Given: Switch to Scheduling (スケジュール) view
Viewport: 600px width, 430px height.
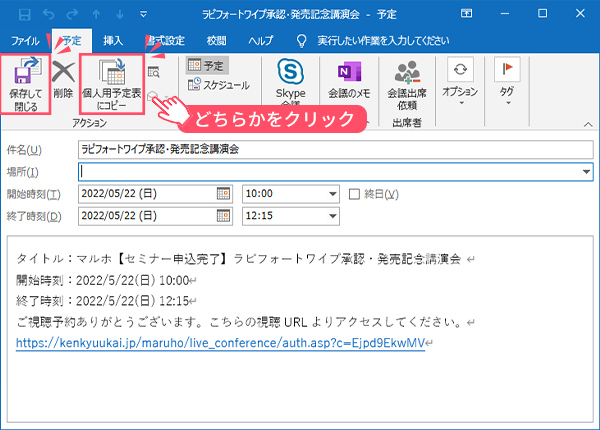Looking at the screenshot, I should coord(219,85).
